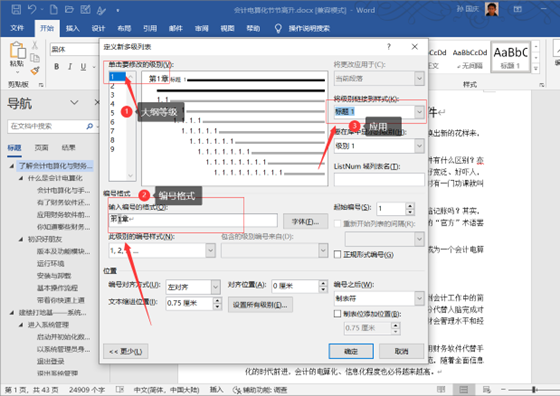Screen dimensions: 560x396
Task: Click the Open folder icon in title bar
Action: [70, 10]
